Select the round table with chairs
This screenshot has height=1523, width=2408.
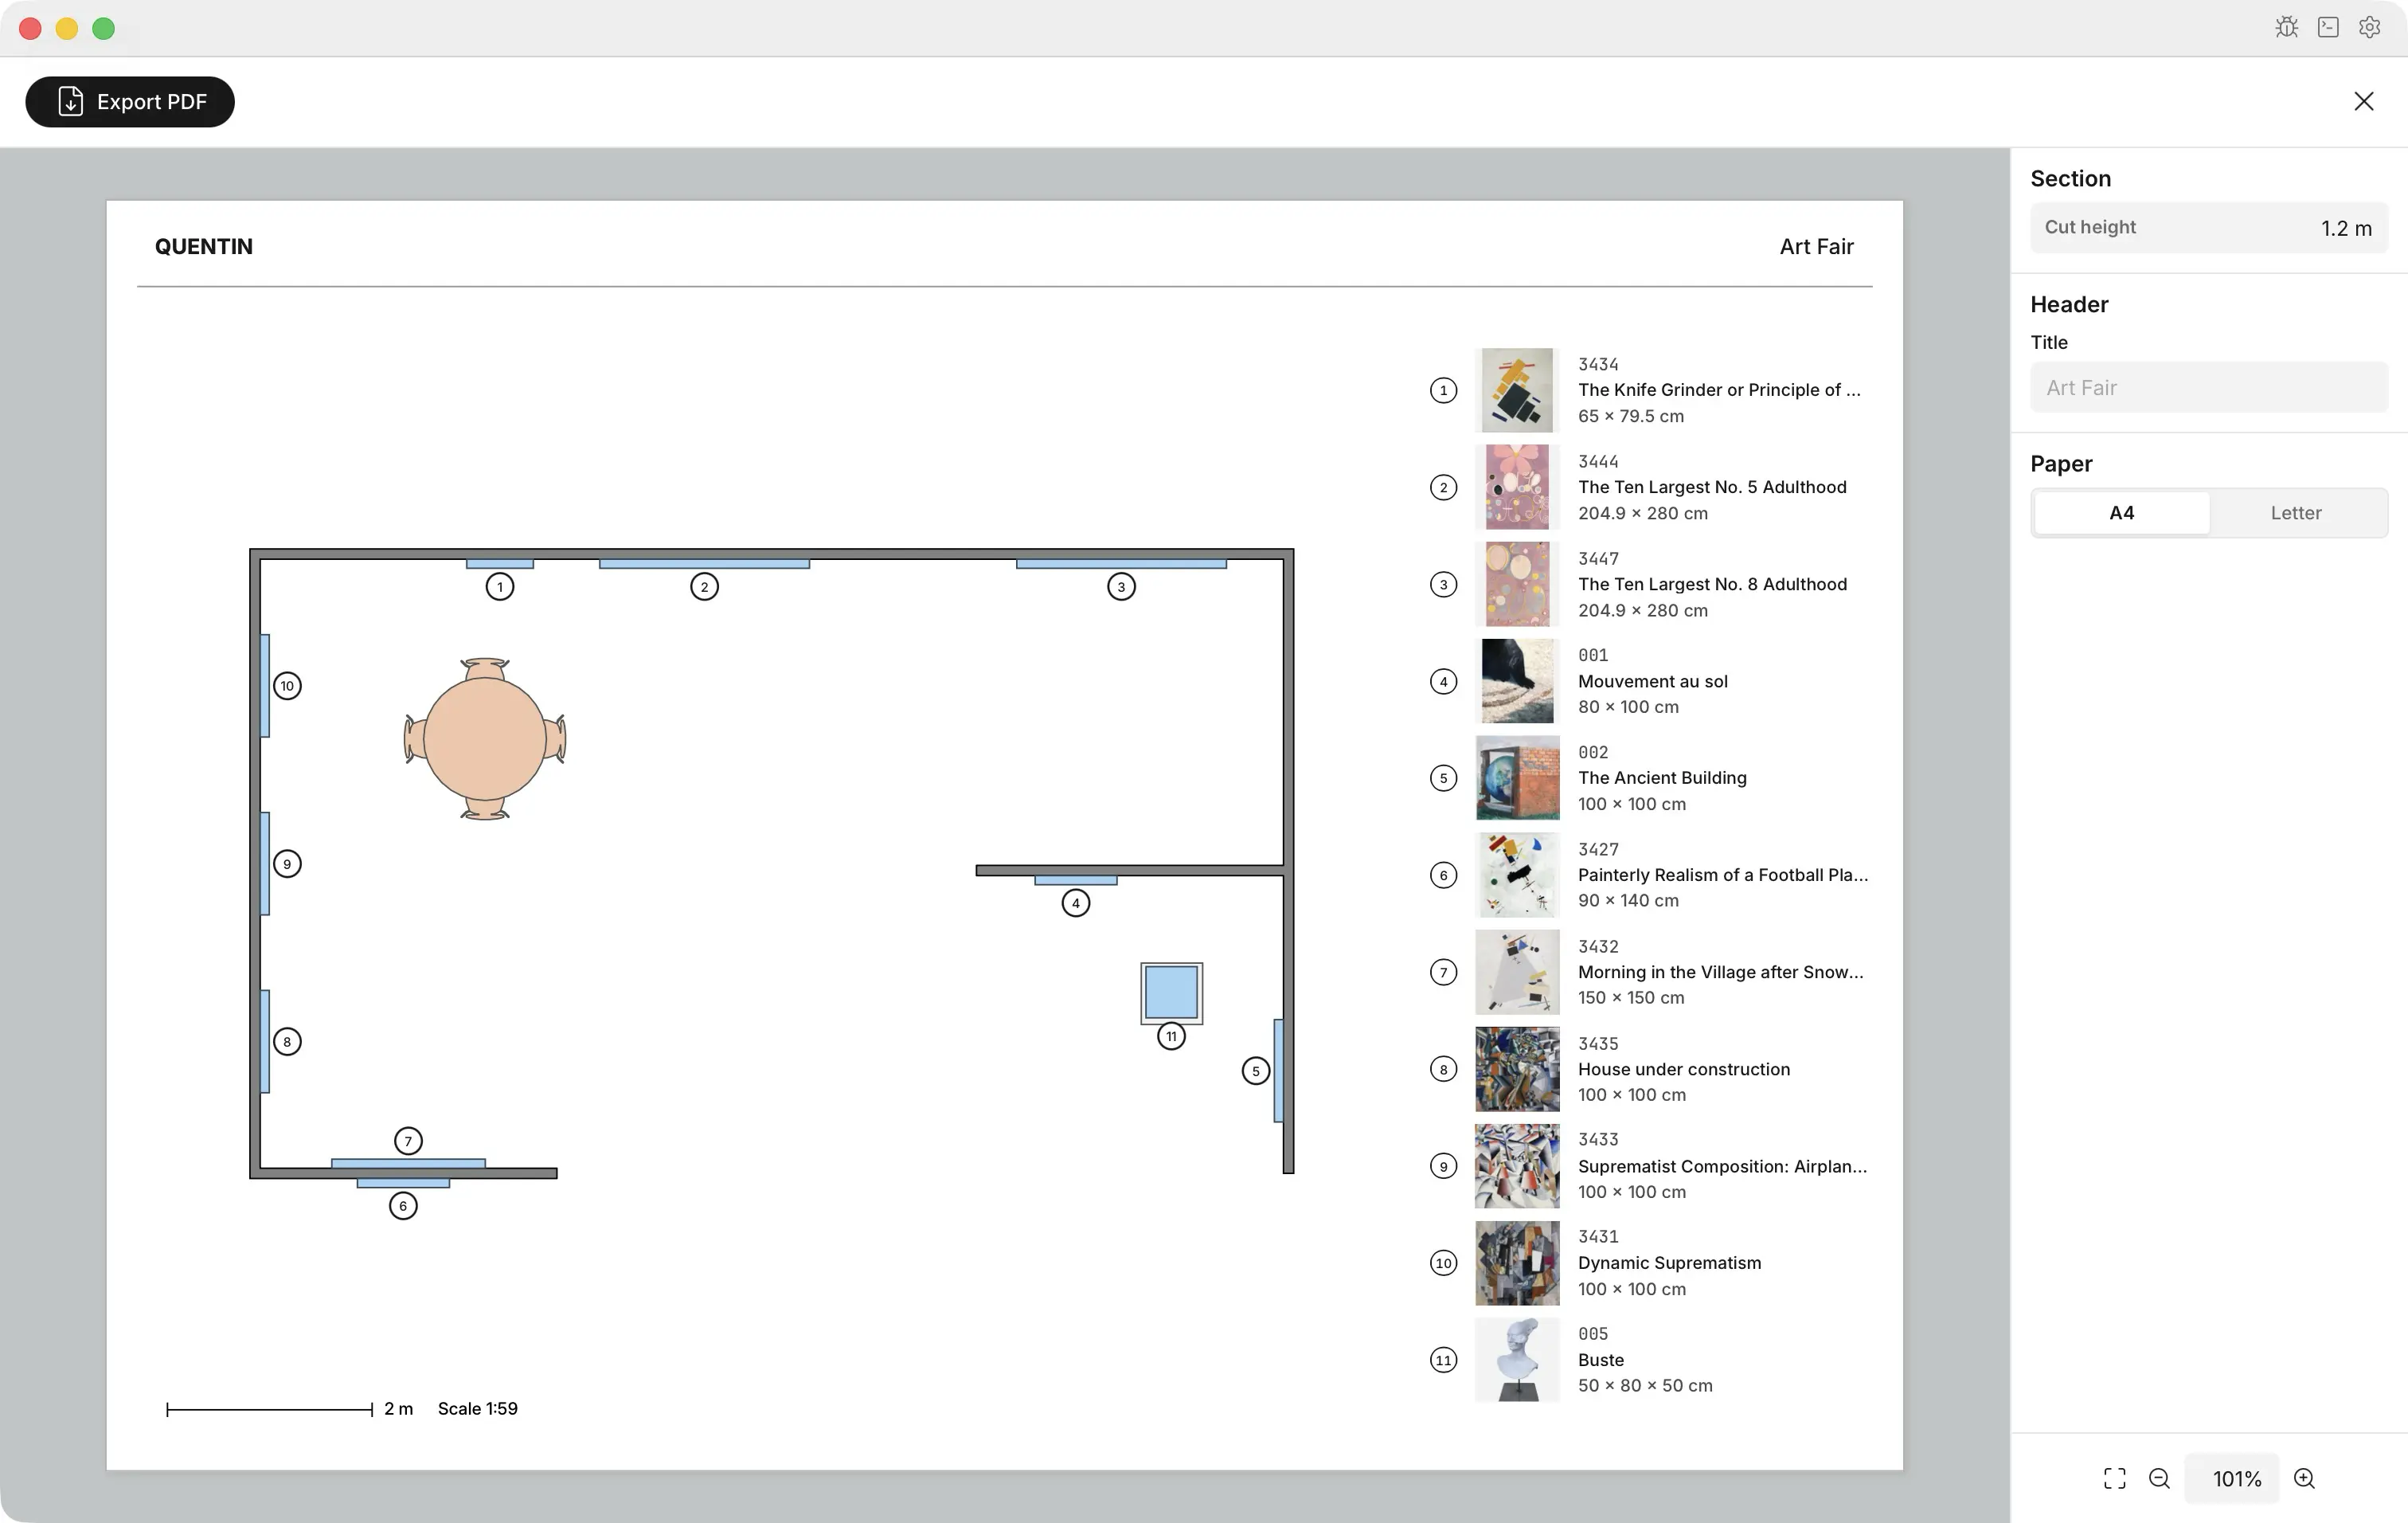click(x=485, y=739)
